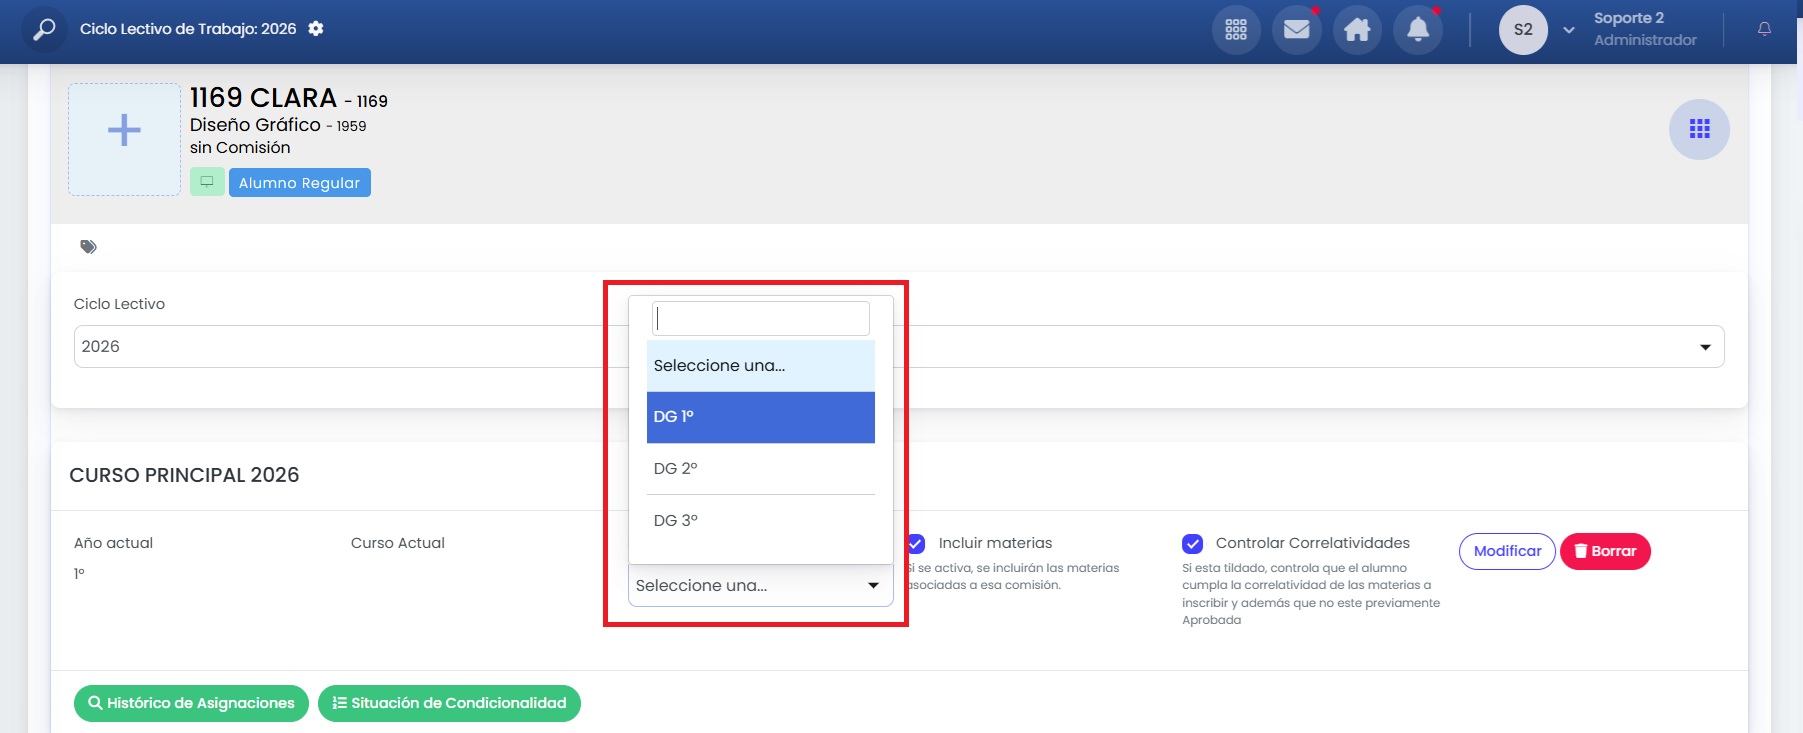
Task: Click the 'sin Comisión' text
Action: tap(240, 148)
